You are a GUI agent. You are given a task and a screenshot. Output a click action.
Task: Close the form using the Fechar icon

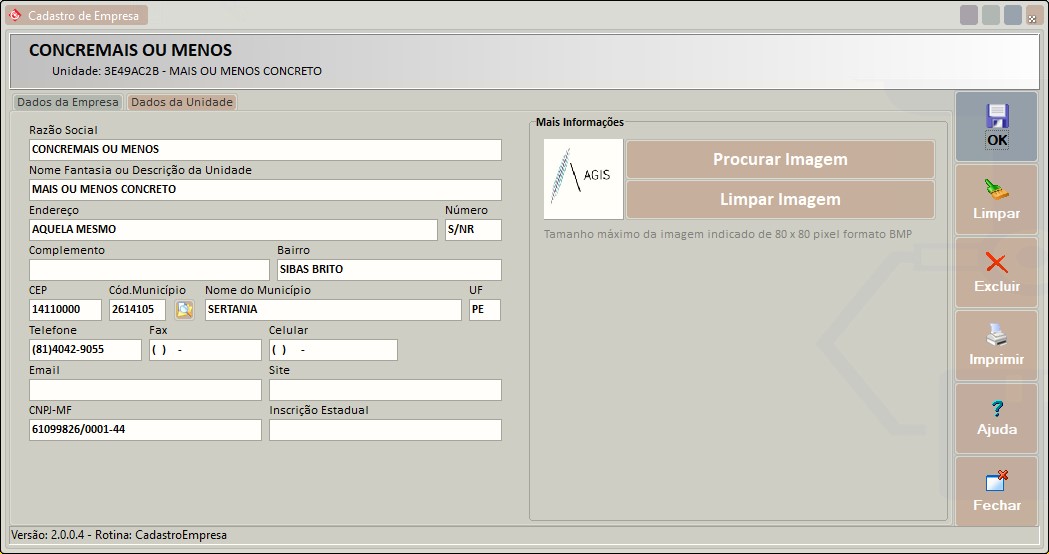pos(996,481)
